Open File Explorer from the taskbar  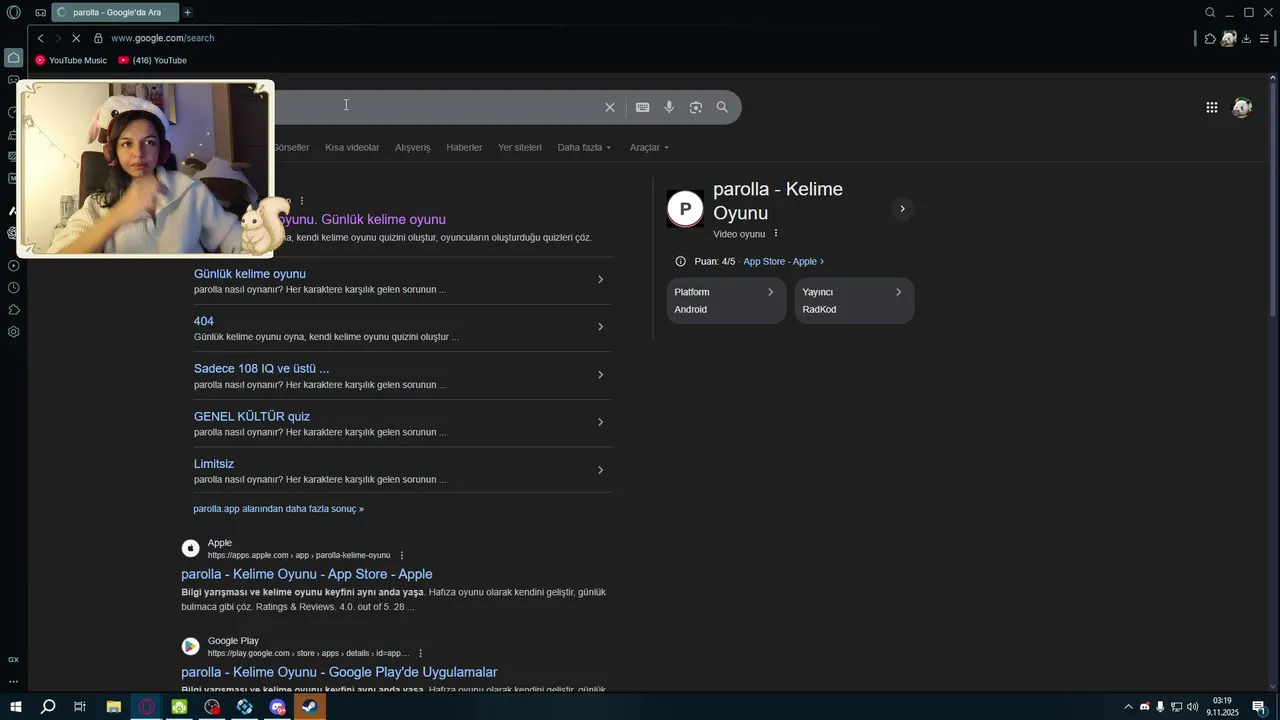pos(113,707)
